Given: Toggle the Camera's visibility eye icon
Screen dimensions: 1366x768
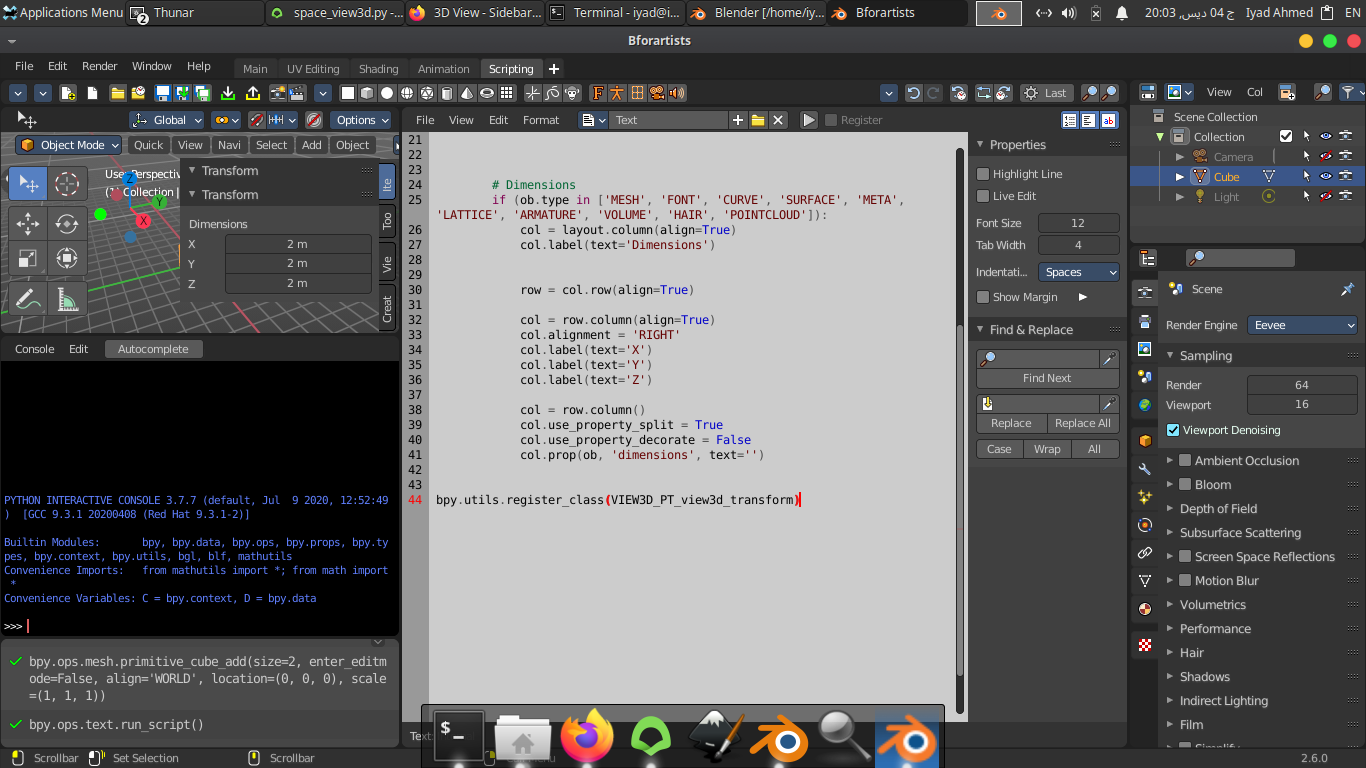Looking at the screenshot, I should 1325,157.
